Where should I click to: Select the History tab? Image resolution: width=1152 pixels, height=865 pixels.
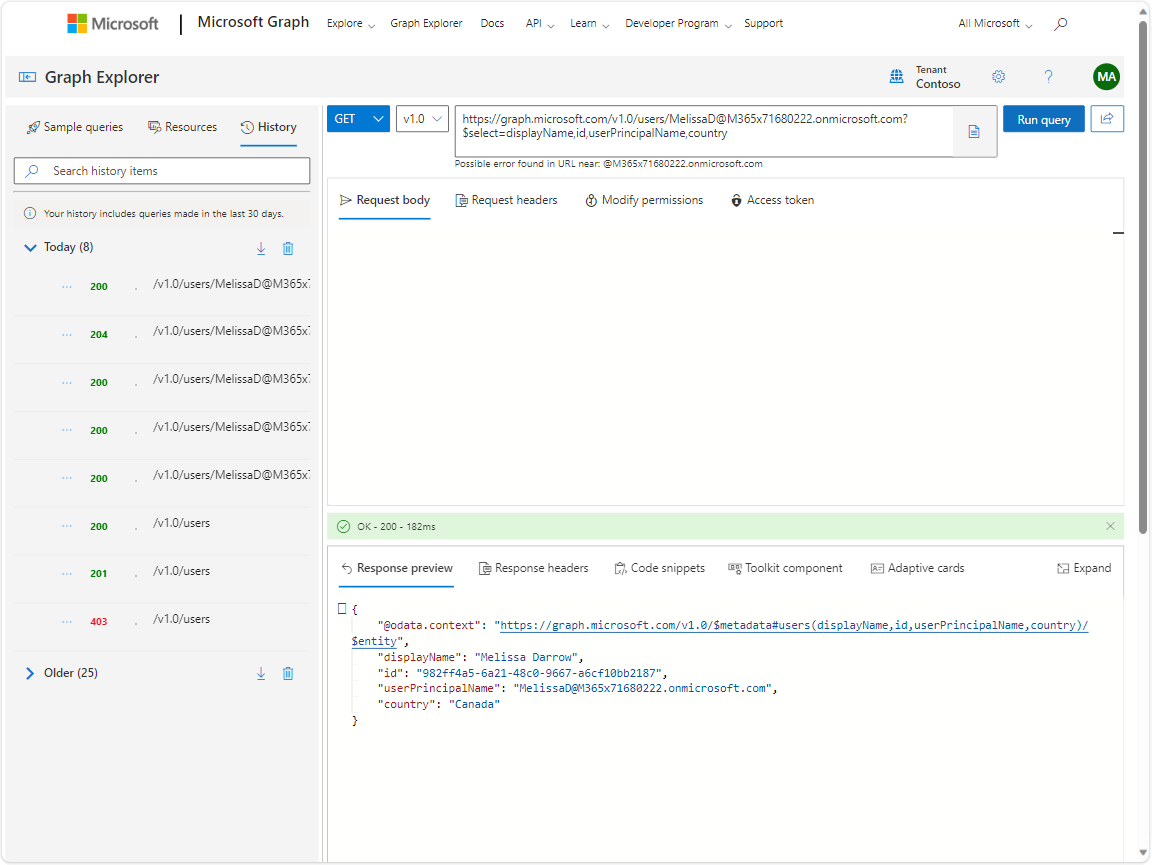pos(268,127)
